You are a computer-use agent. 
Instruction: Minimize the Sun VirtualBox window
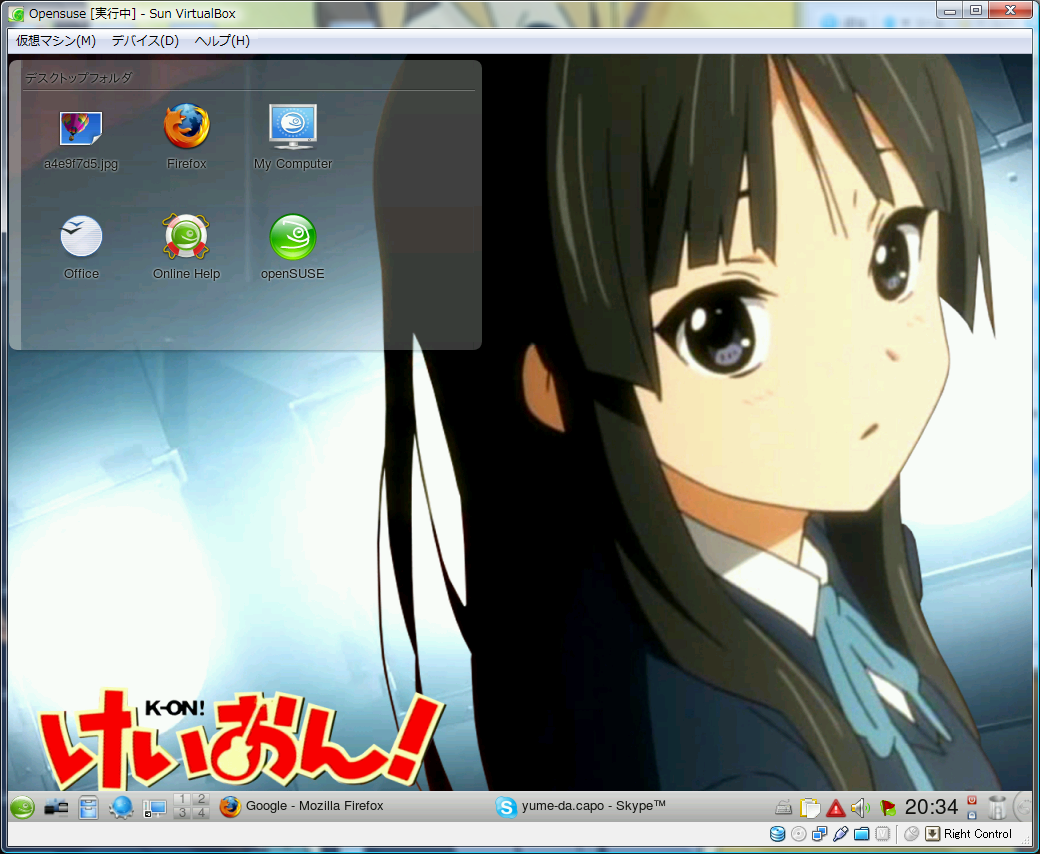click(951, 11)
